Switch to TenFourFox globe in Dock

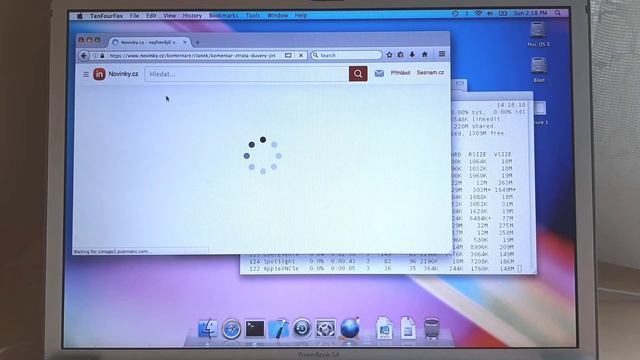click(x=350, y=328)
